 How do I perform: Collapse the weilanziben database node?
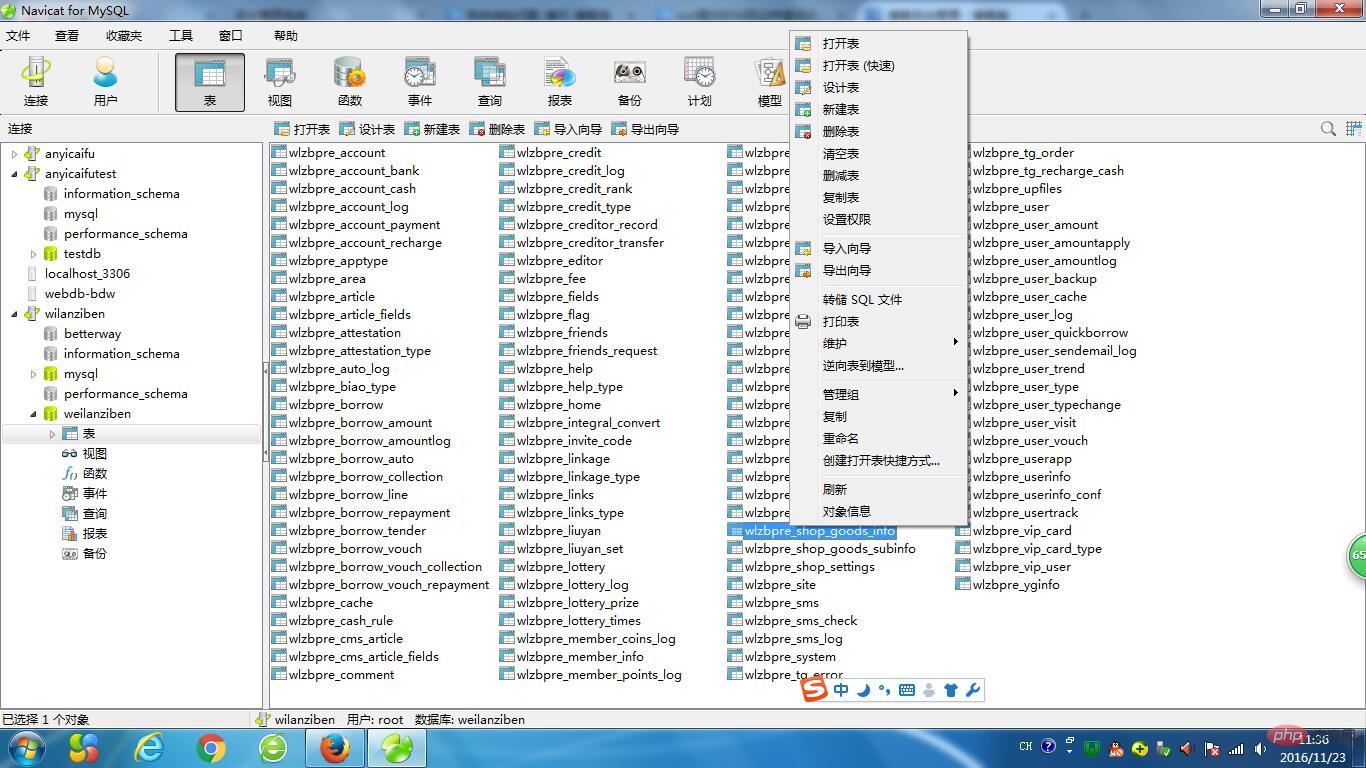click(x=33, y=414)
